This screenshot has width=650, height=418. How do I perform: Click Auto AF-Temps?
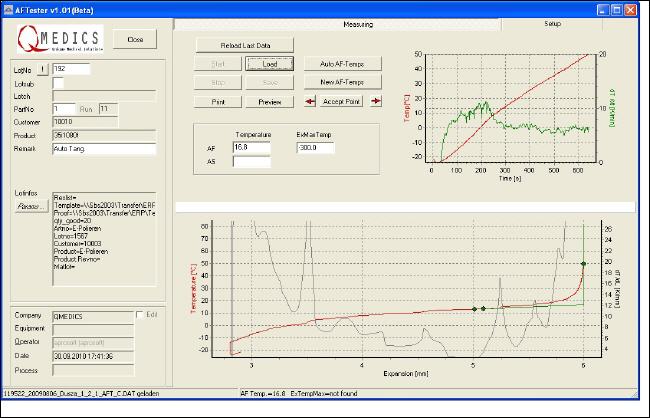pyautogui.click(x=341, y=63)
